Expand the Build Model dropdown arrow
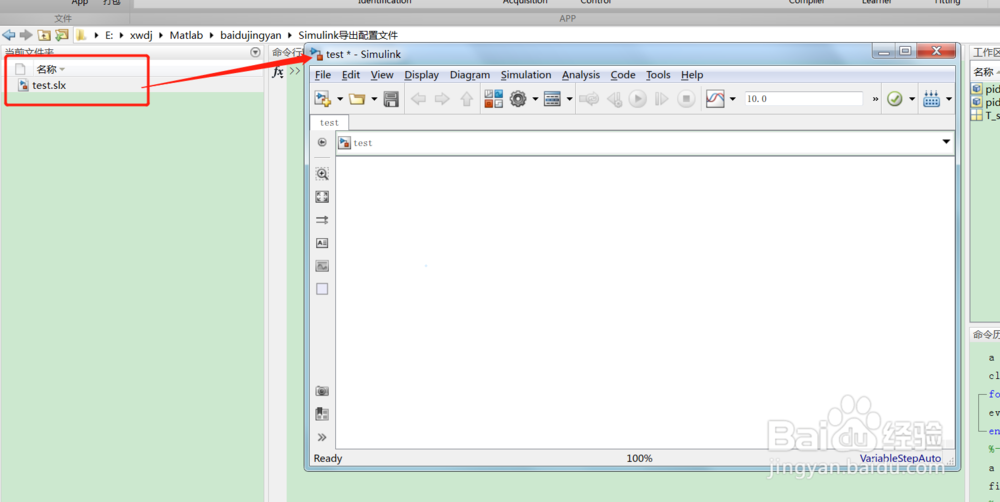Viewport: 1000px width, 502px height. tap(949, 99)
